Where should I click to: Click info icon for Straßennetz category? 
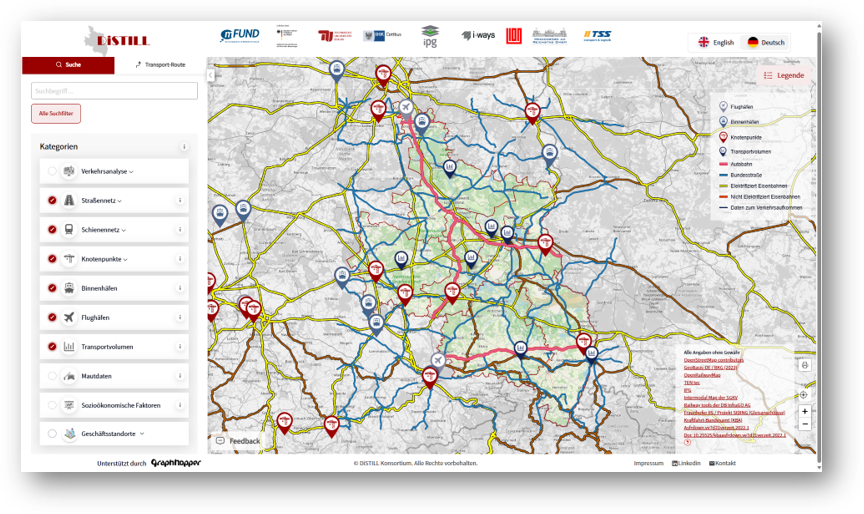point(180,200)
